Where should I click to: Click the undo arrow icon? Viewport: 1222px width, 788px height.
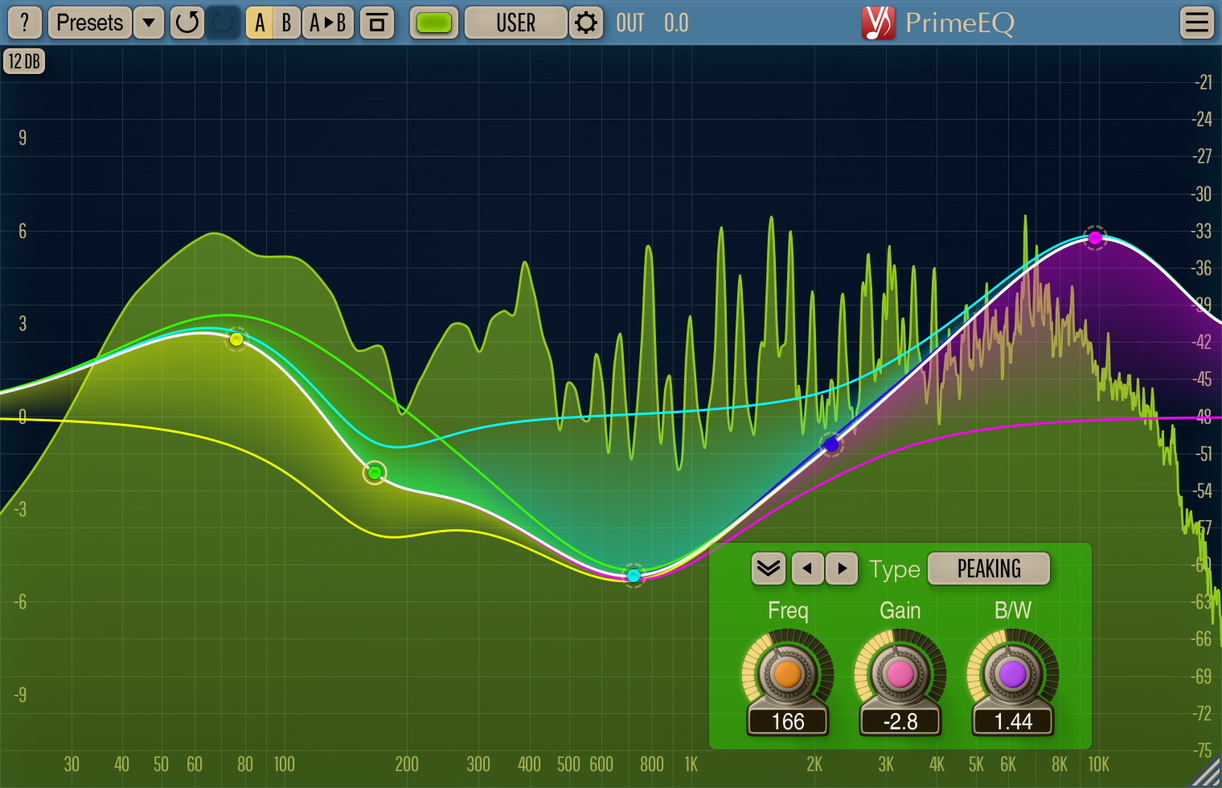[x=186, y=22]
